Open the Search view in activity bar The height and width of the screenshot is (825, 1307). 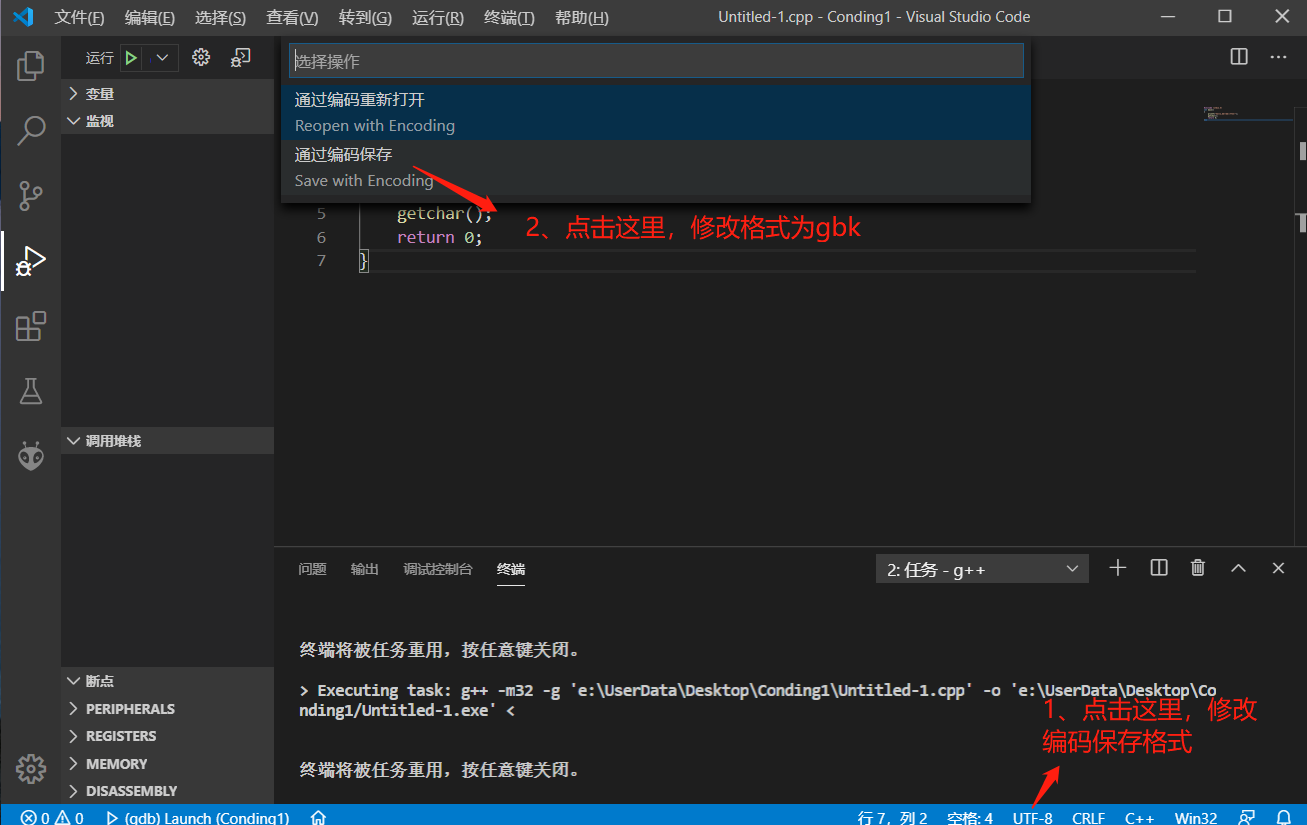point(31,131)
